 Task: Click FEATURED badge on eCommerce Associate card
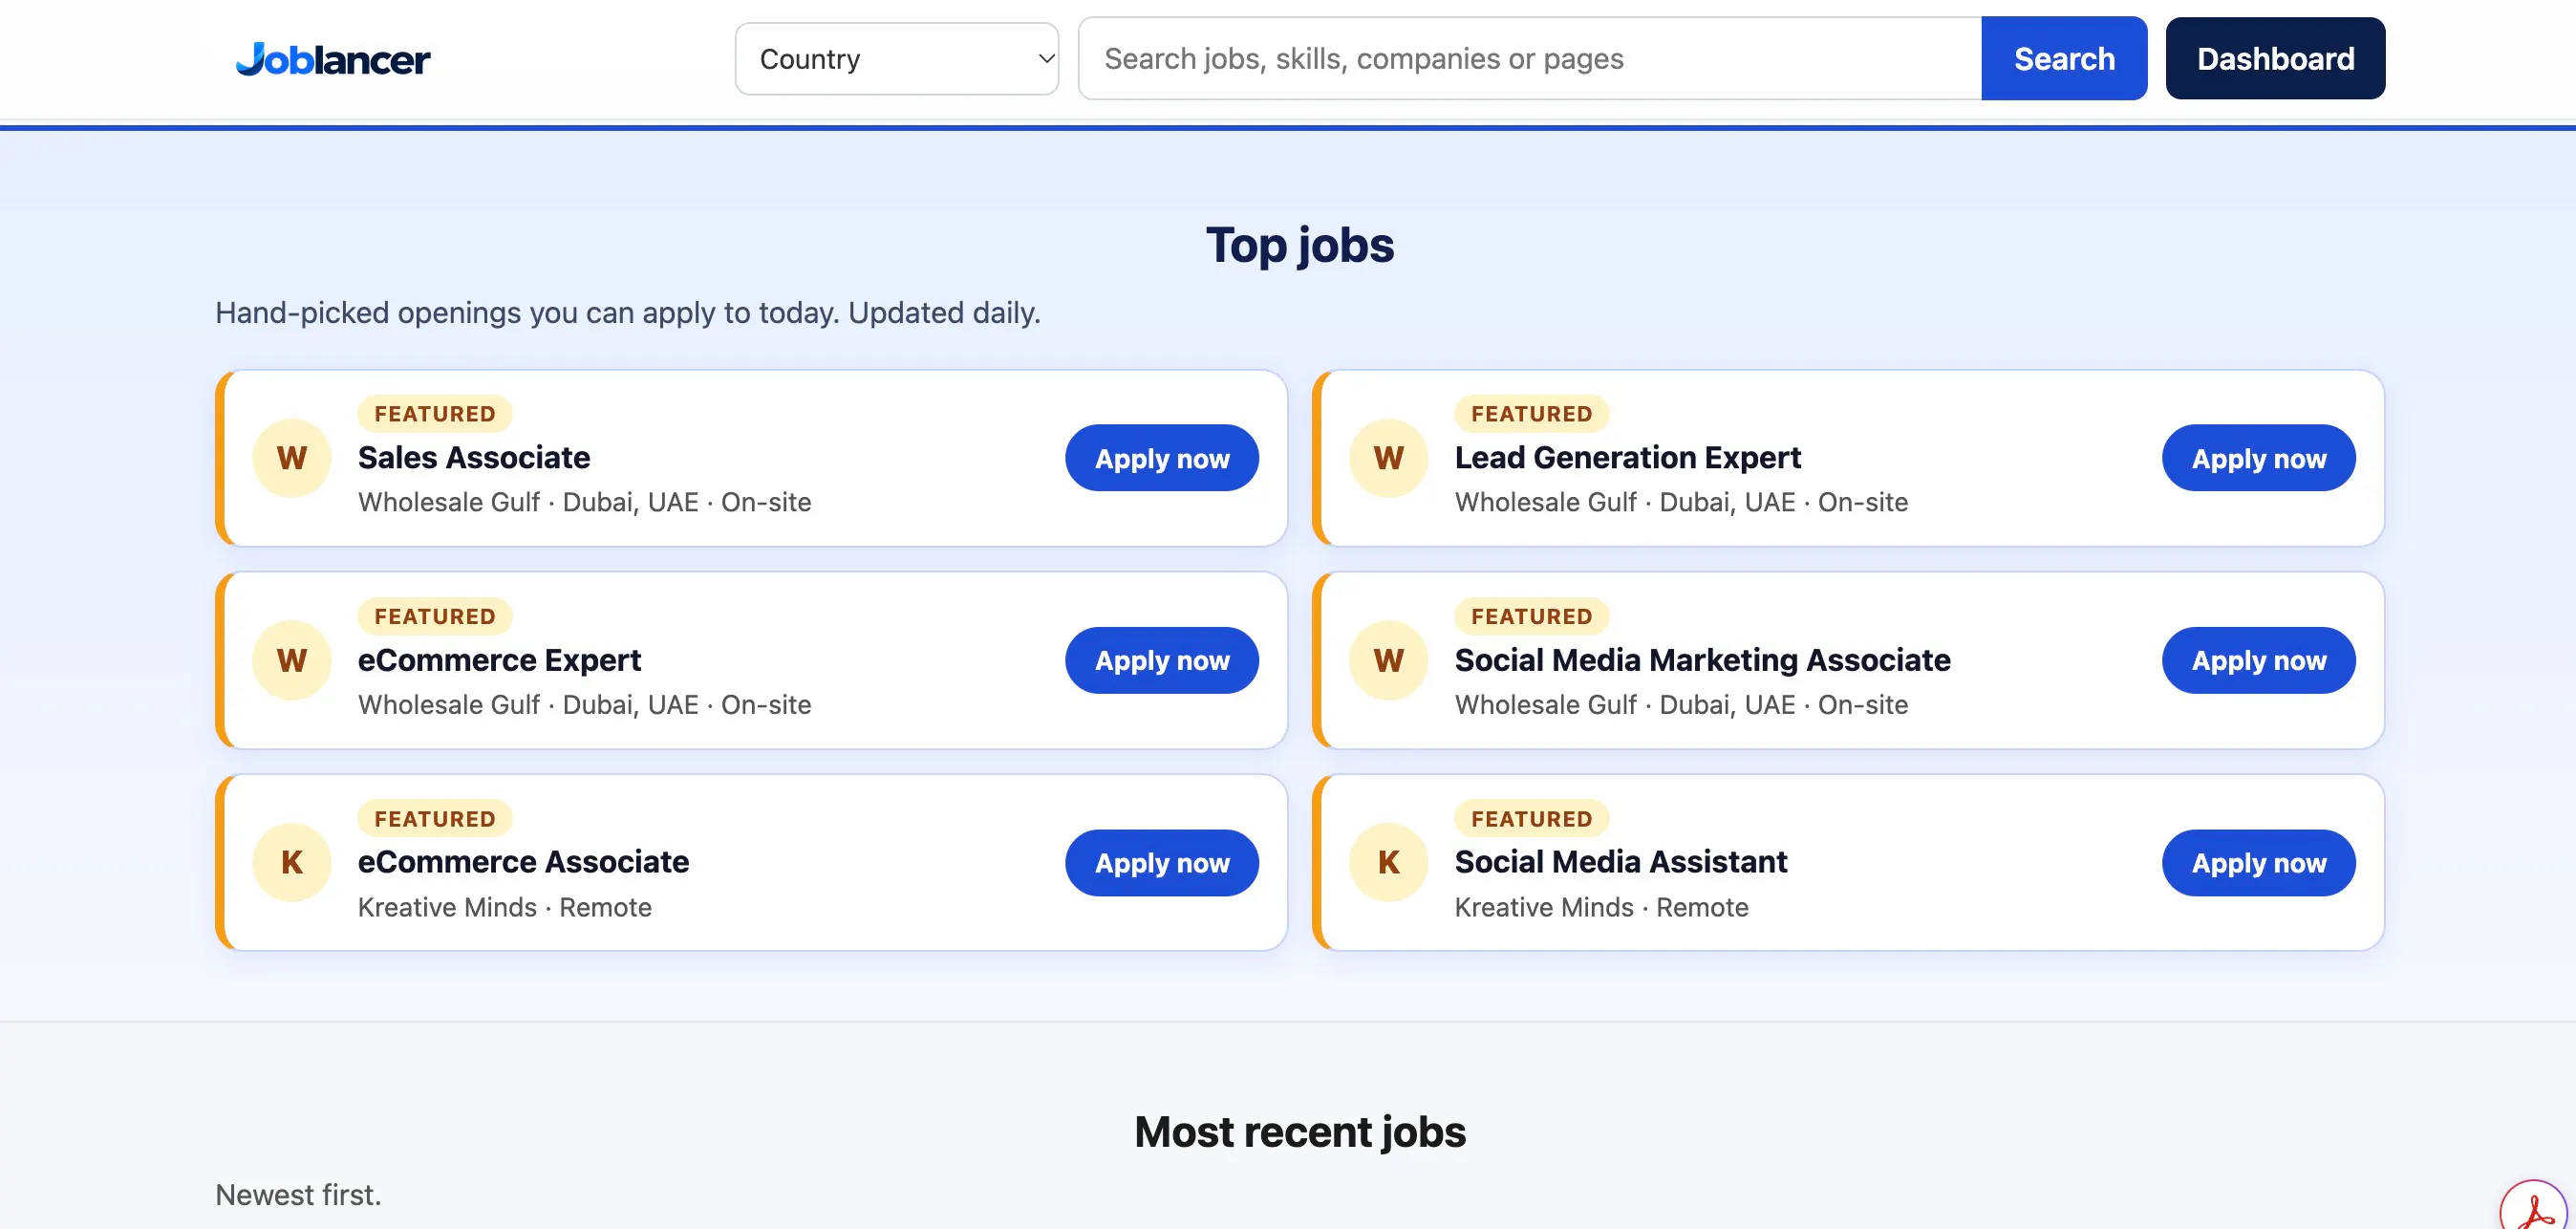(435, 819)
